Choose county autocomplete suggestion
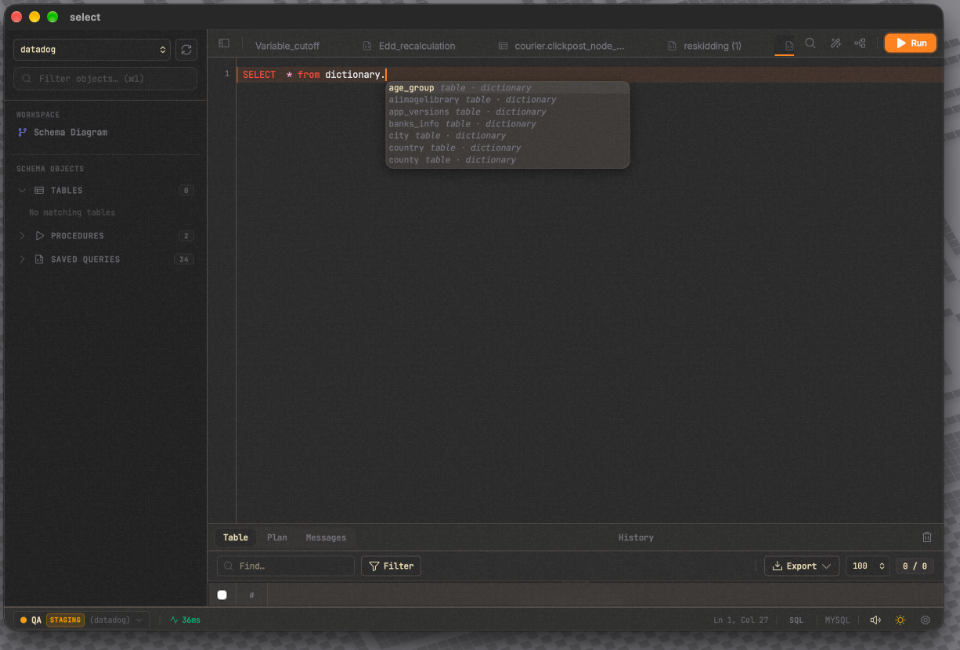 (507, 160)
